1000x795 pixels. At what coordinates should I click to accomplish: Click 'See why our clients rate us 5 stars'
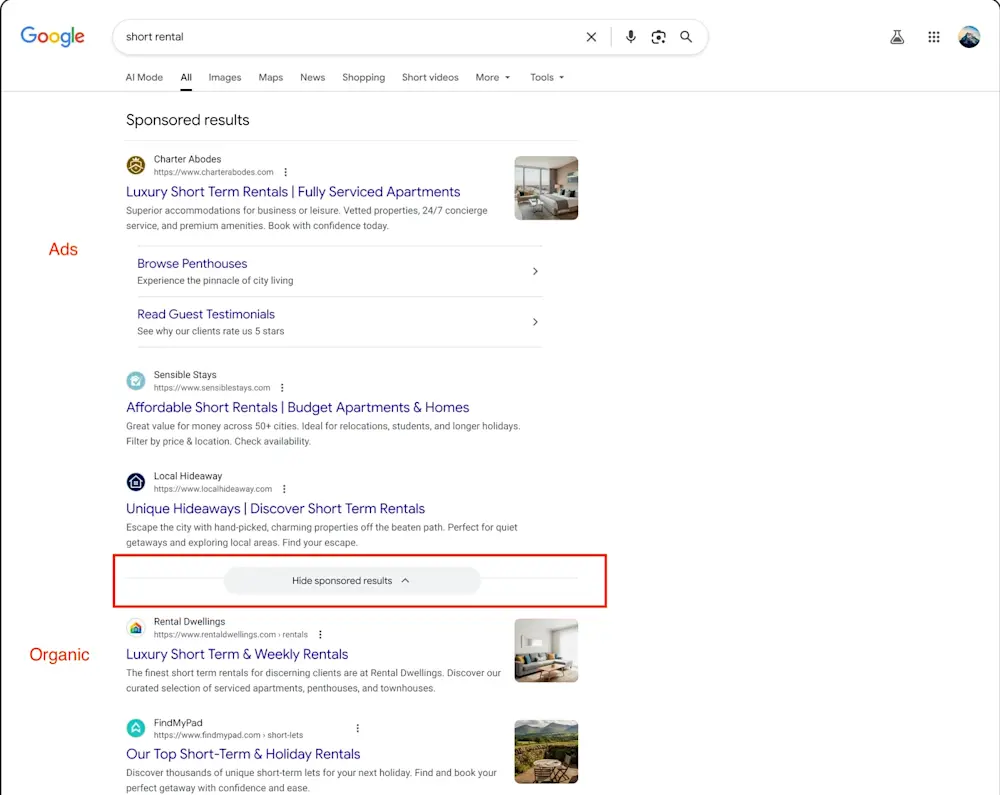coord(210,332)
